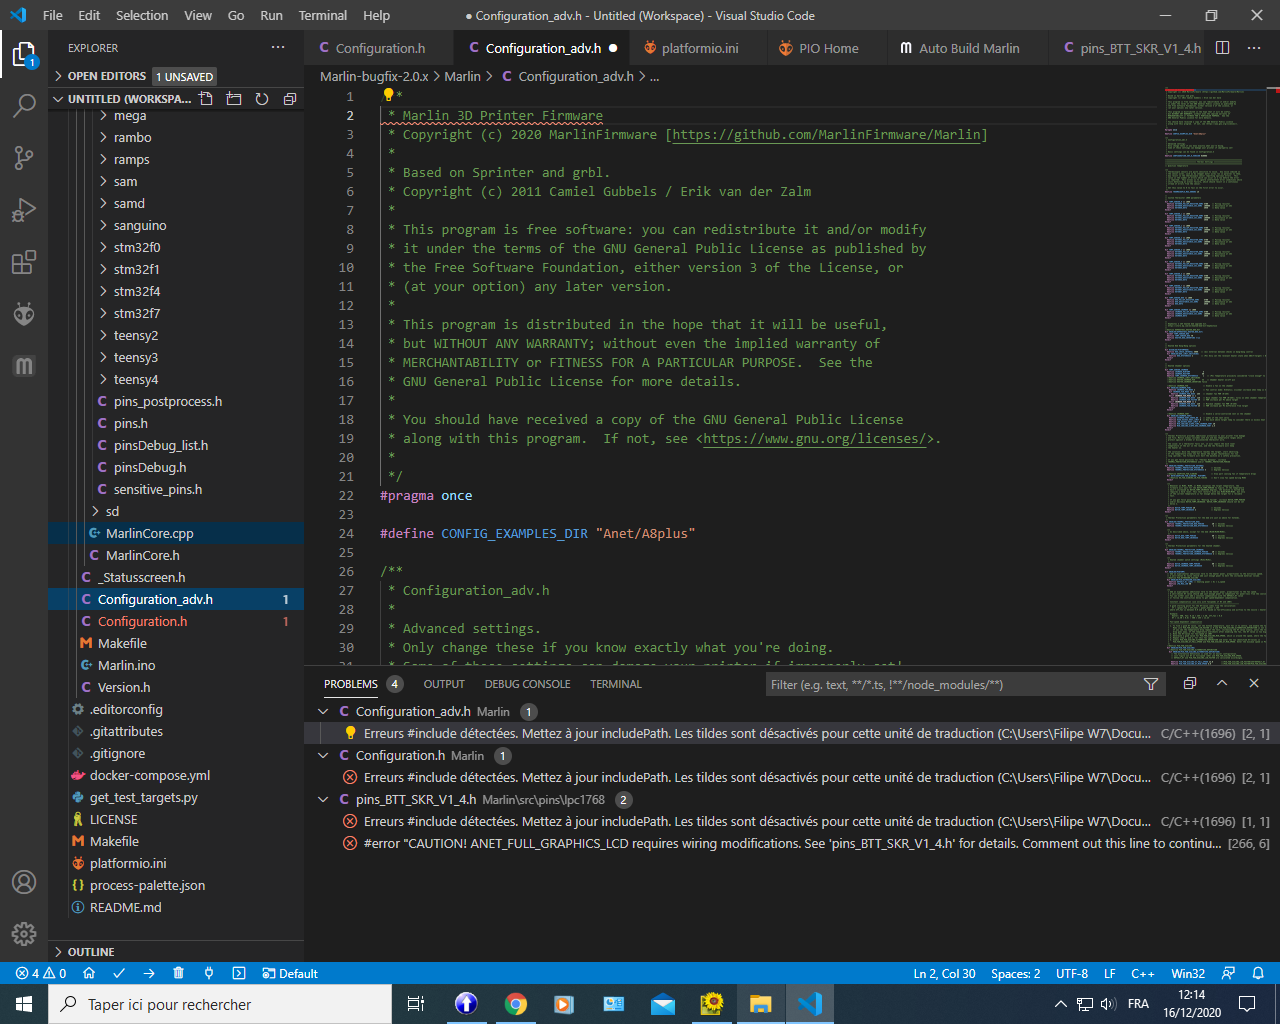The height and width of the screenshot is (1024, 1280).
Task: Expand the OUTLINE section
Action: click(91, 952)
